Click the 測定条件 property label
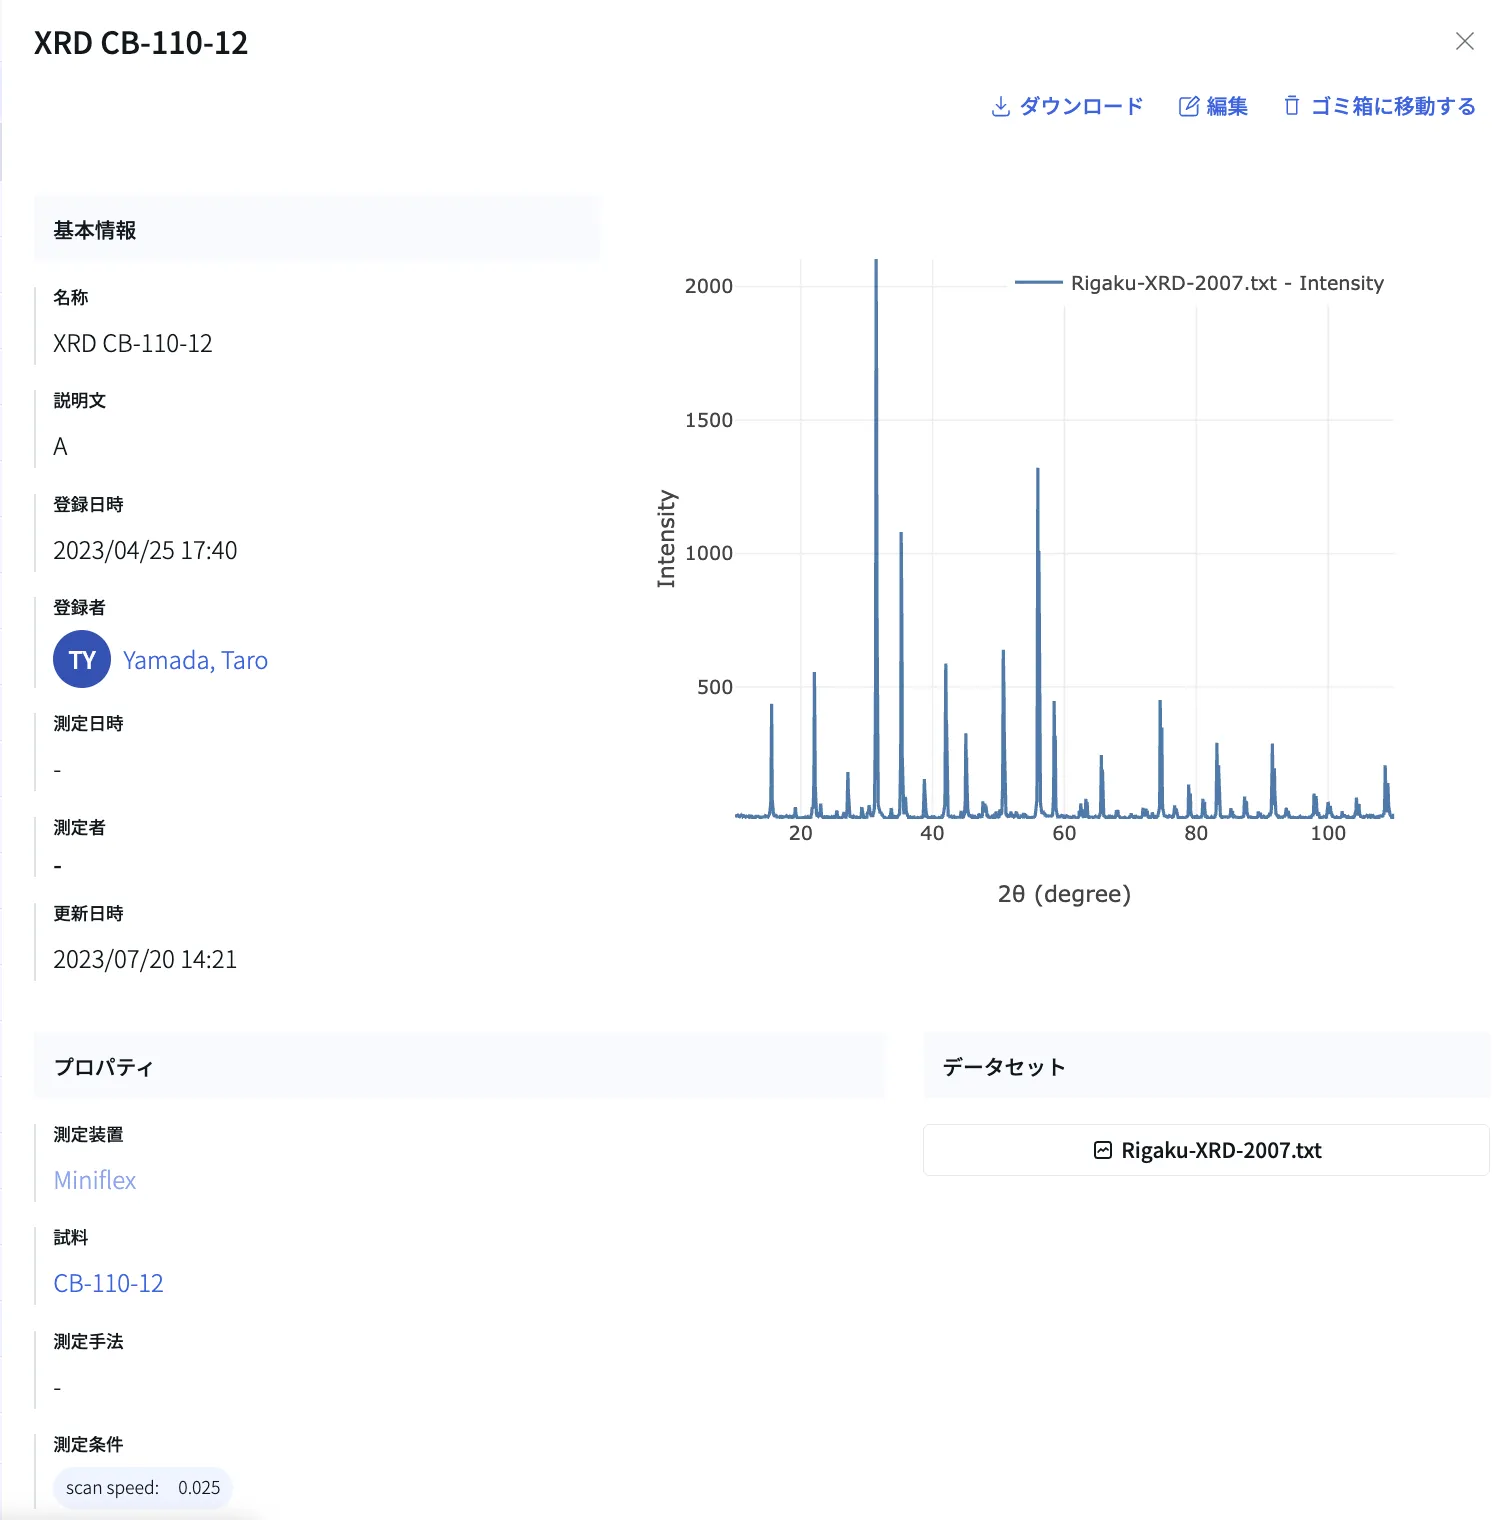 (x=88, y=1444)
